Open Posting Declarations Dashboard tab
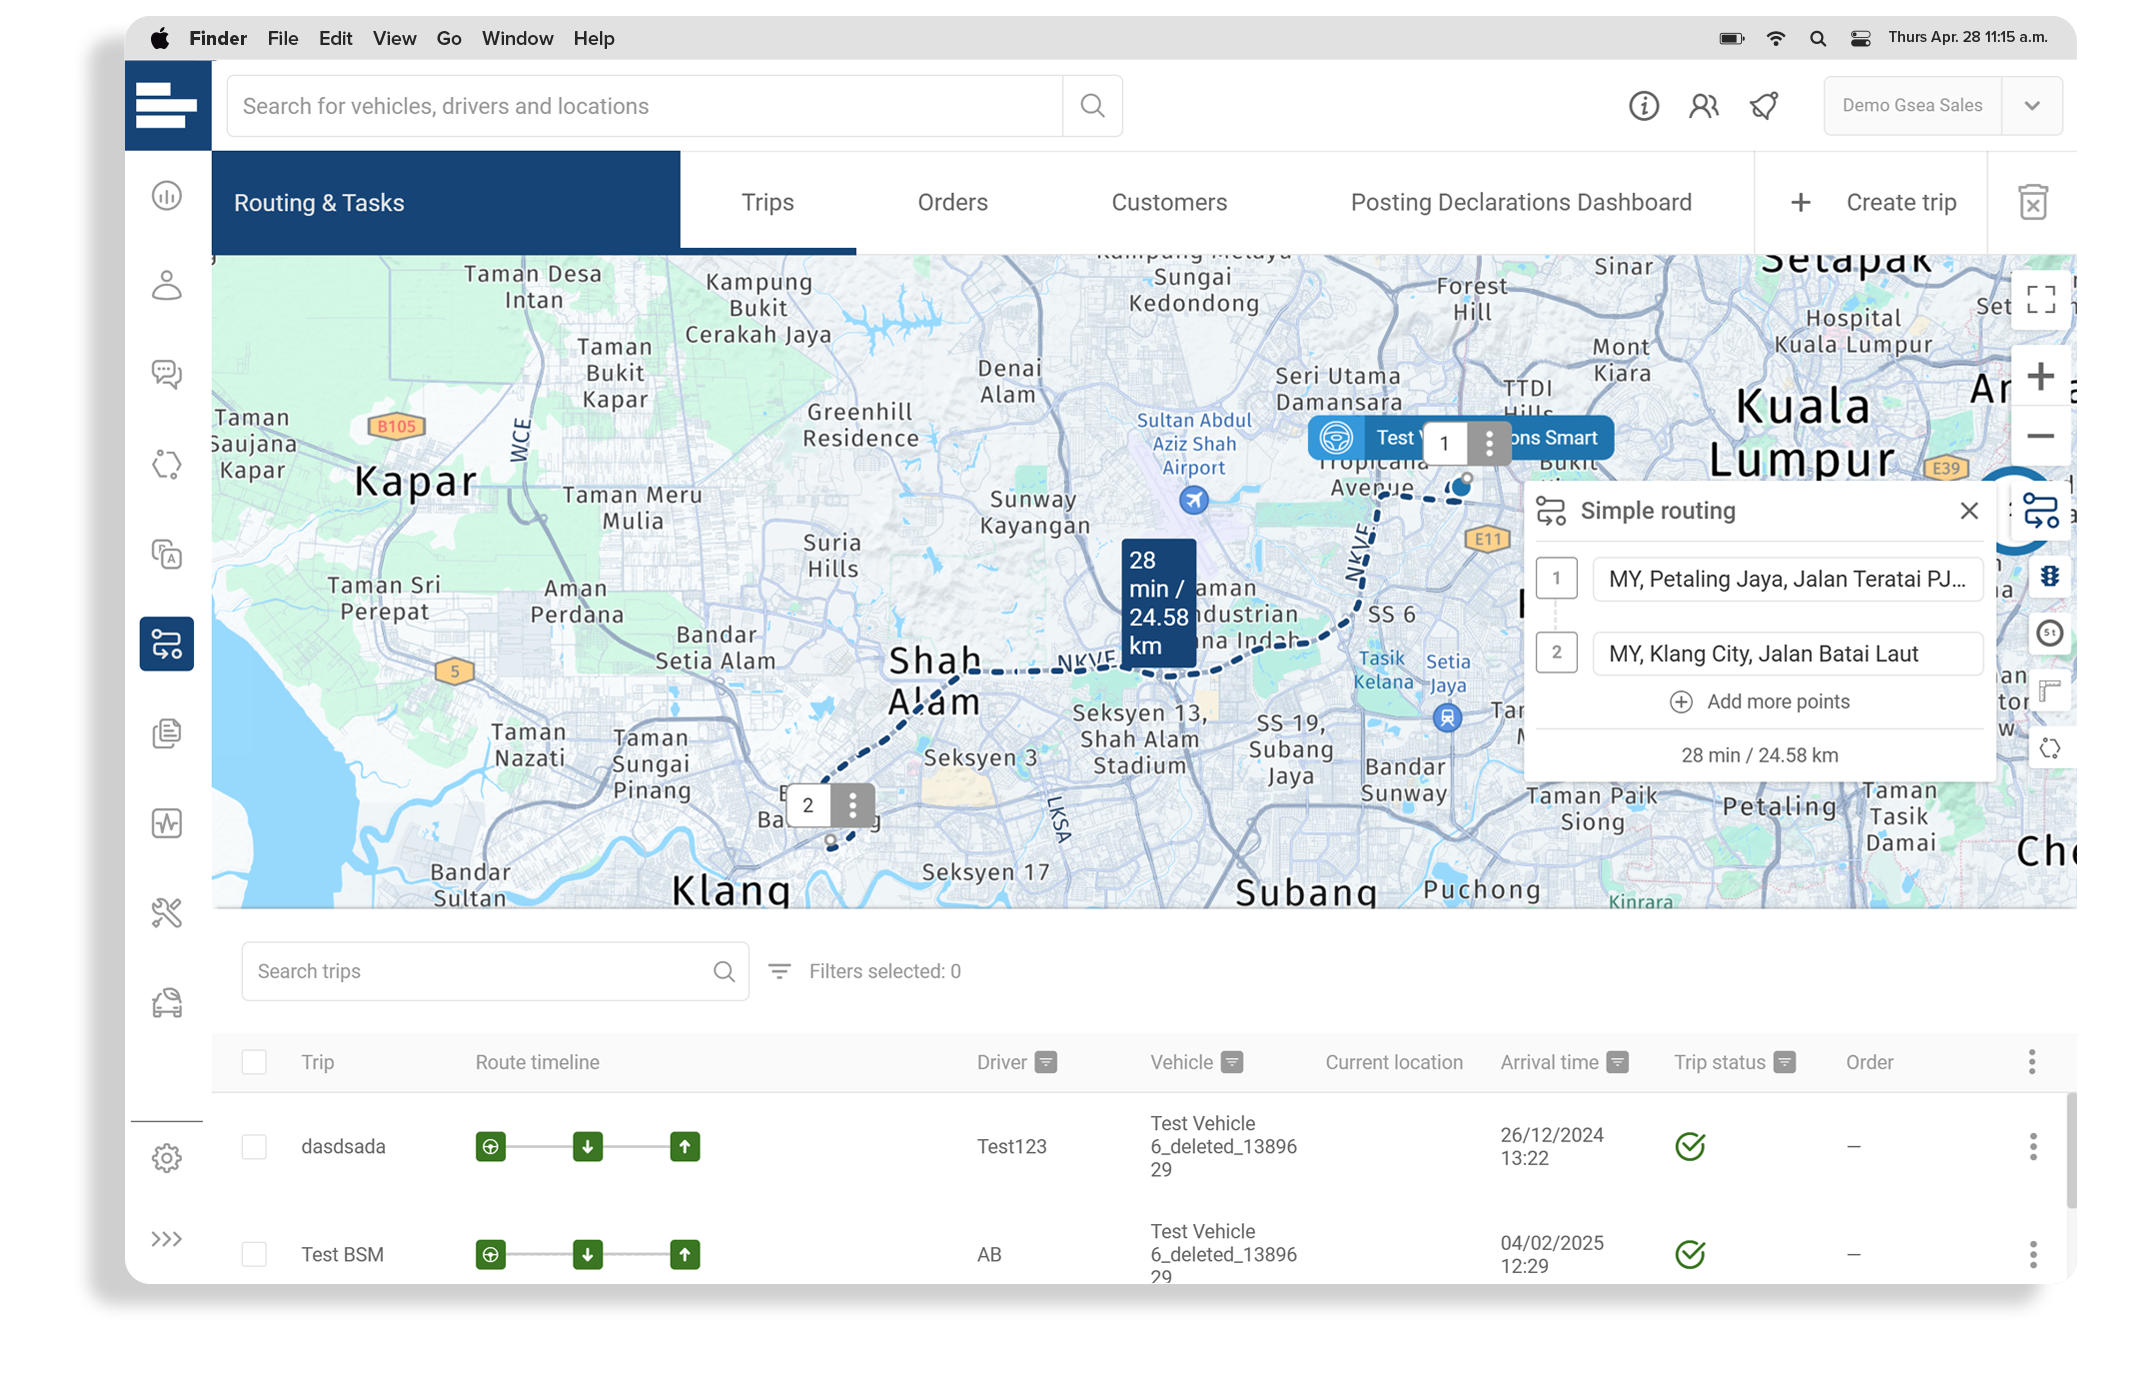 (x=1521, y=202)
